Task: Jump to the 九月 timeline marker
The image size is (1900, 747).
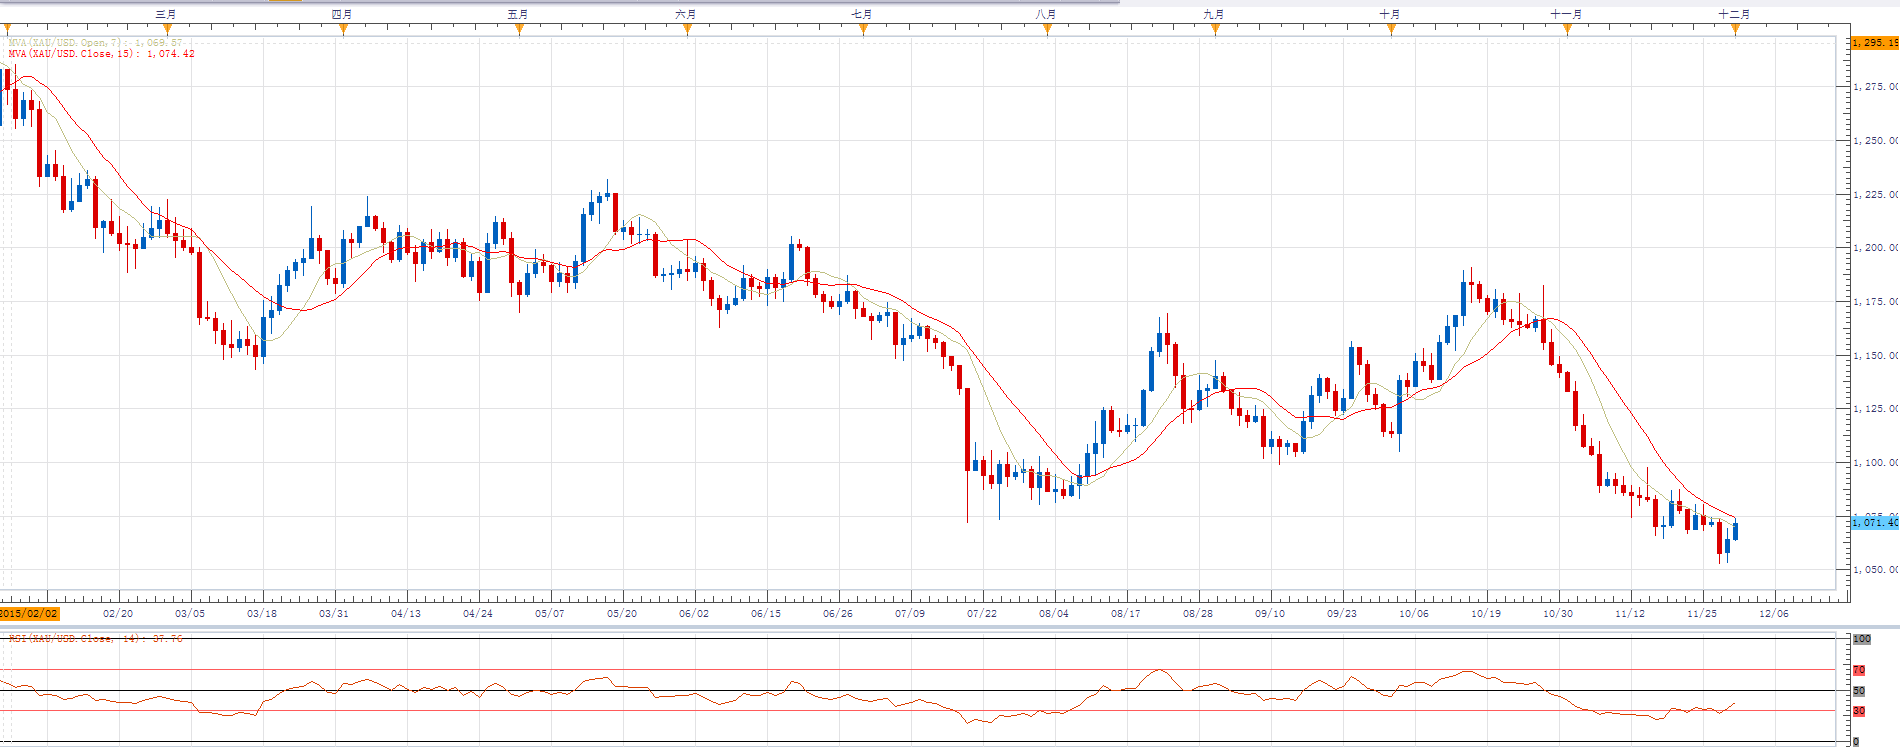Action: 1215,29
